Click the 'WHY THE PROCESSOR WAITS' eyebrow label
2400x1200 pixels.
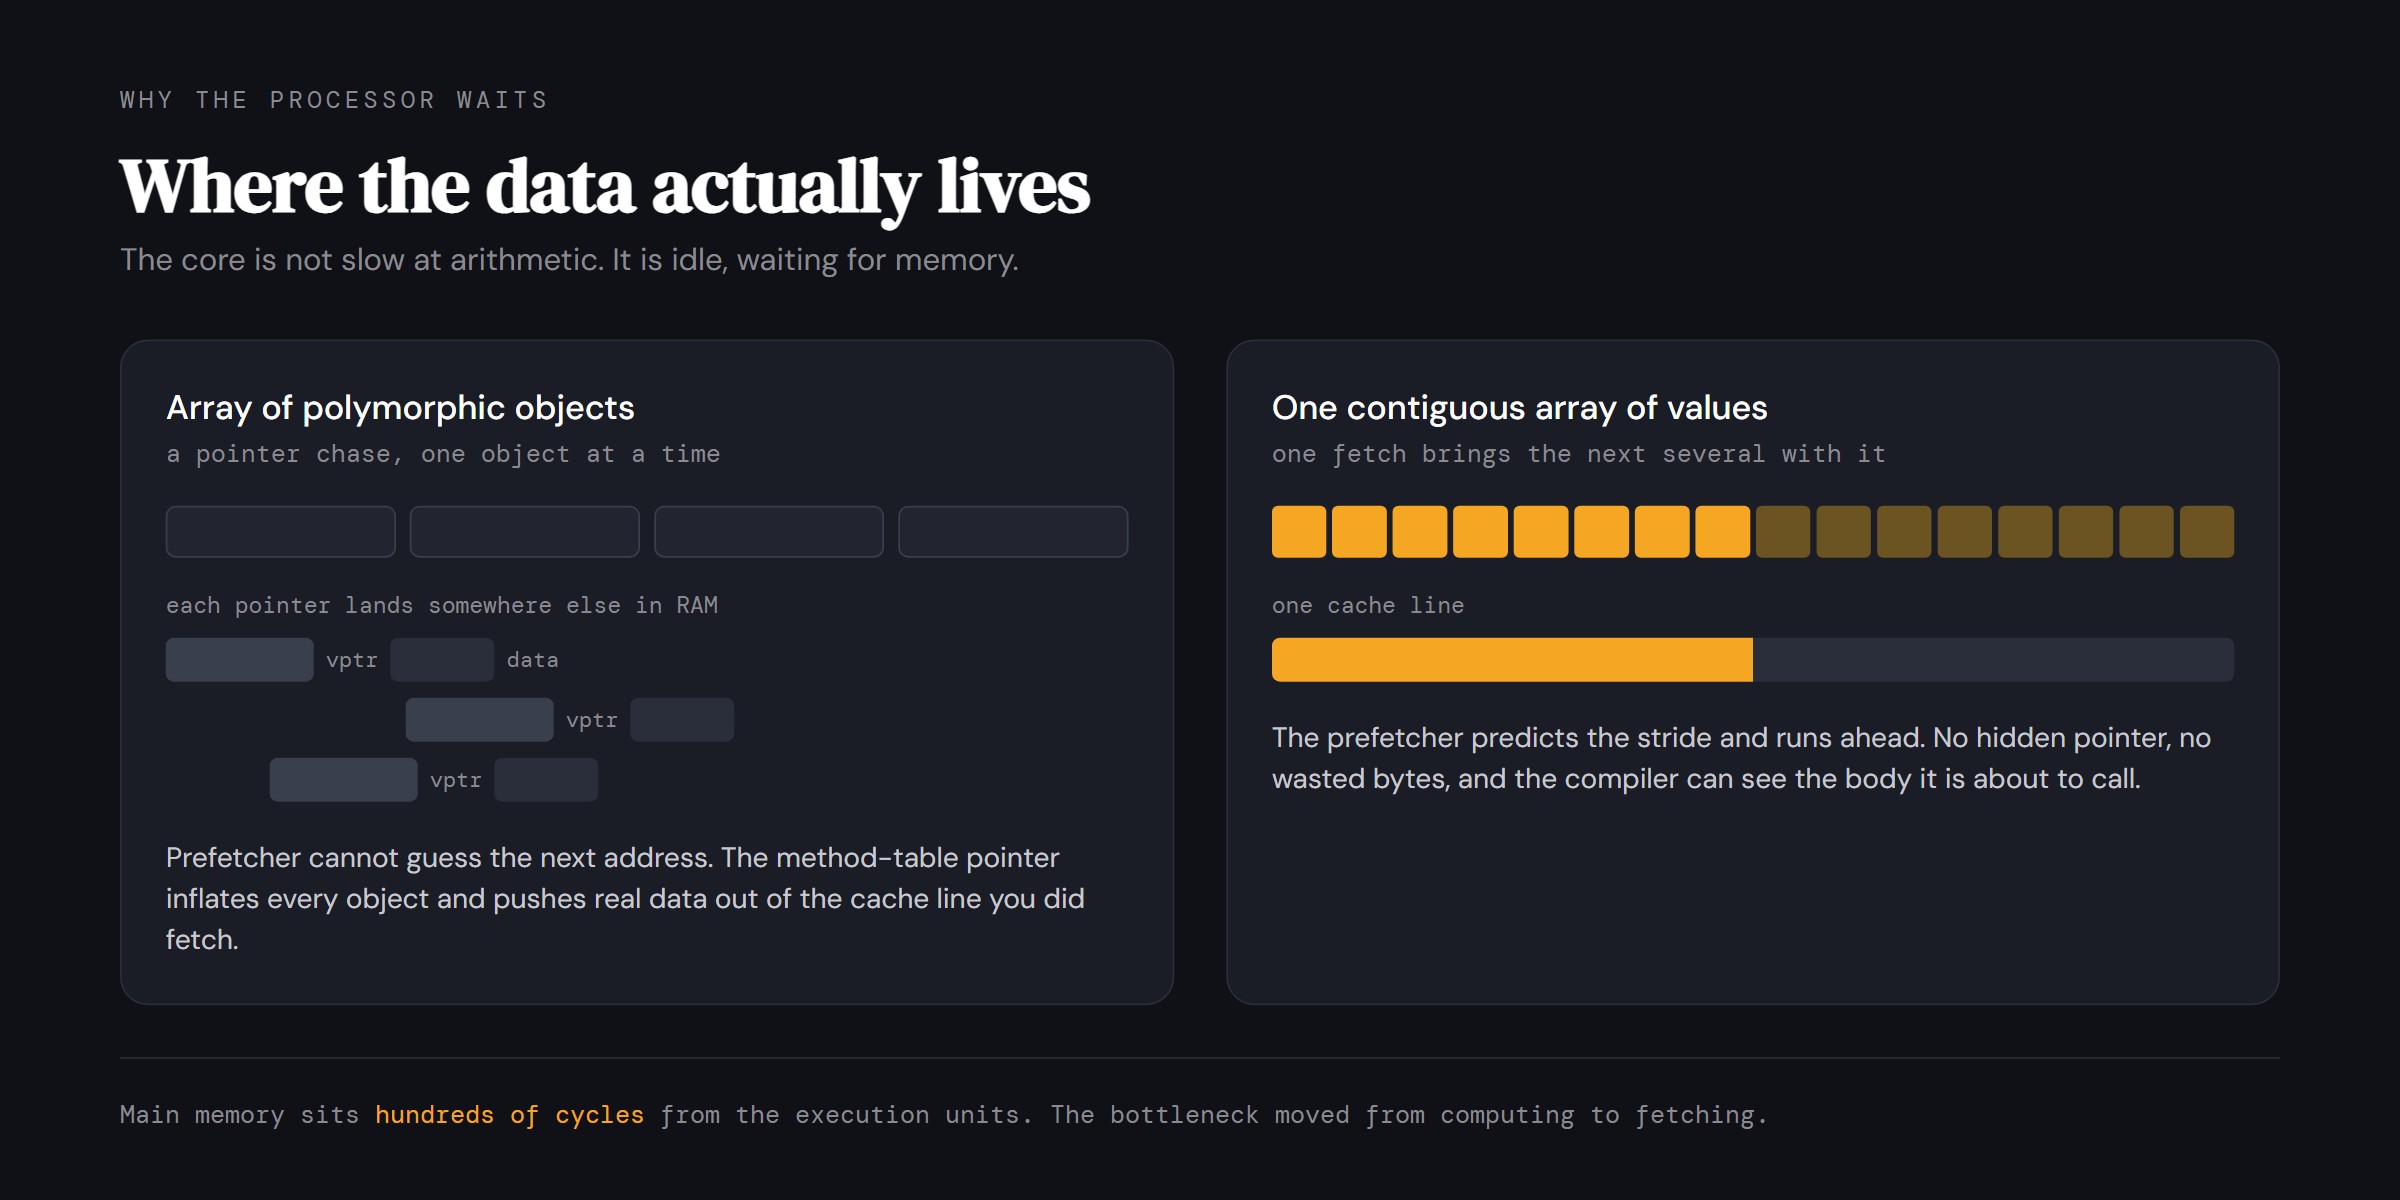pyautogui.click(x=334, y=100)
